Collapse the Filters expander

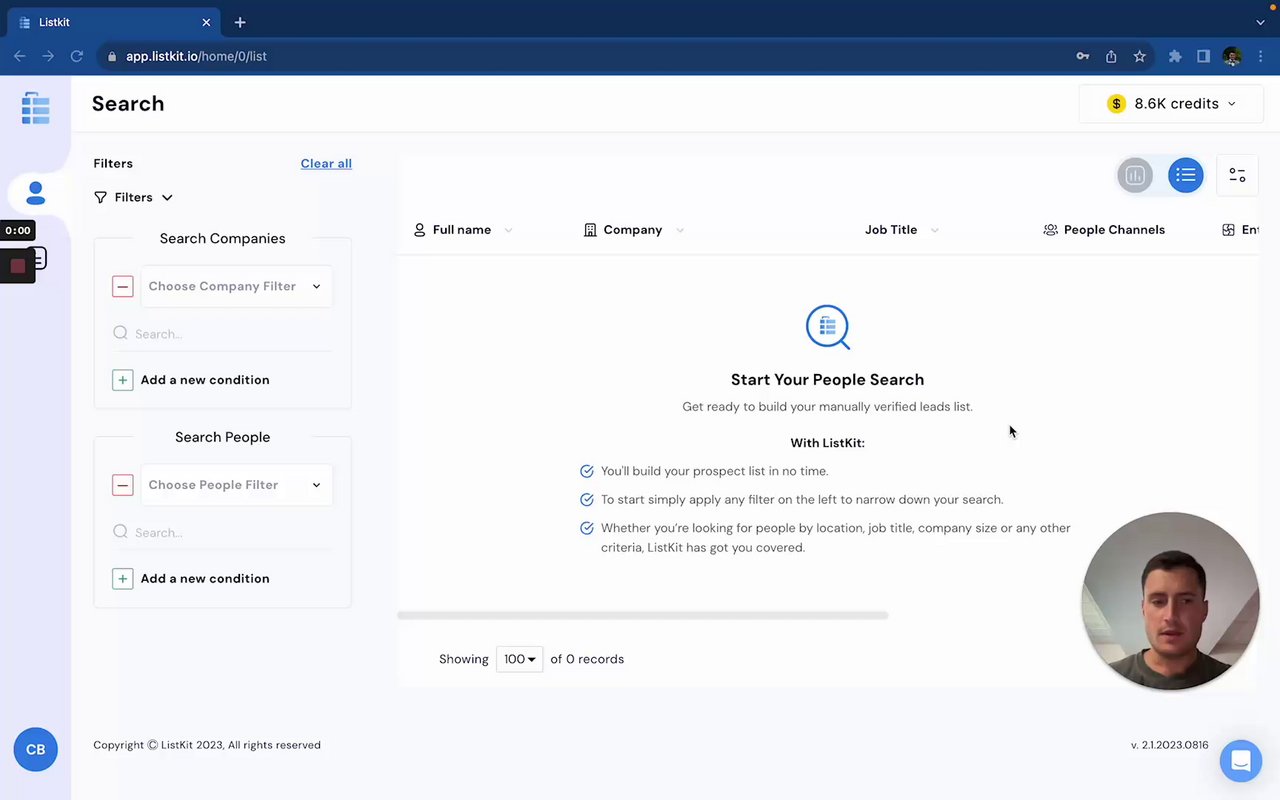coord(133,197)
